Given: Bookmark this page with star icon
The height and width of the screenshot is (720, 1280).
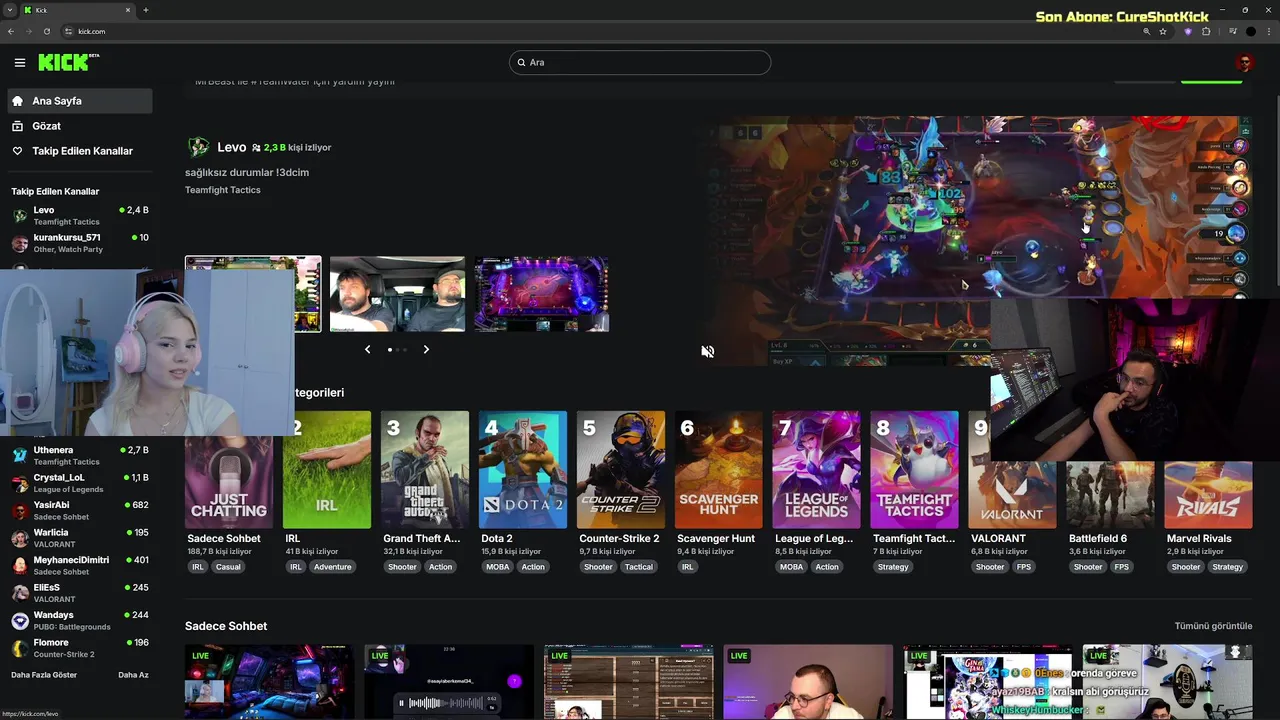Looking at the screenshot, I should pos(1163,31).
